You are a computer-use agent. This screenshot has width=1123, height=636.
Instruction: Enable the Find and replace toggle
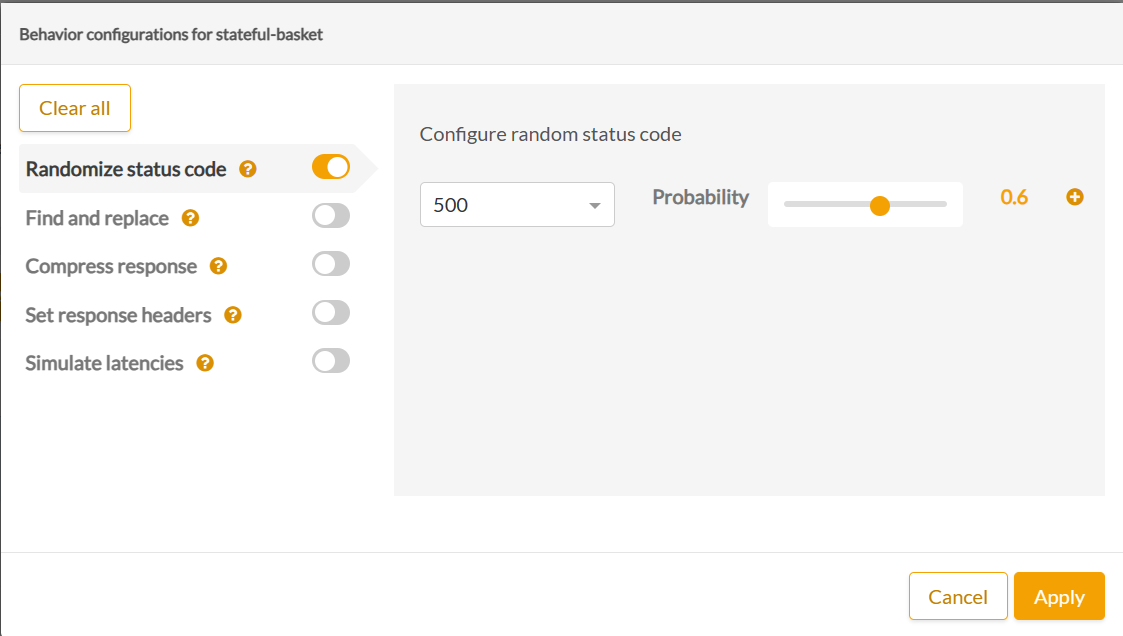(x=331, y=216)
